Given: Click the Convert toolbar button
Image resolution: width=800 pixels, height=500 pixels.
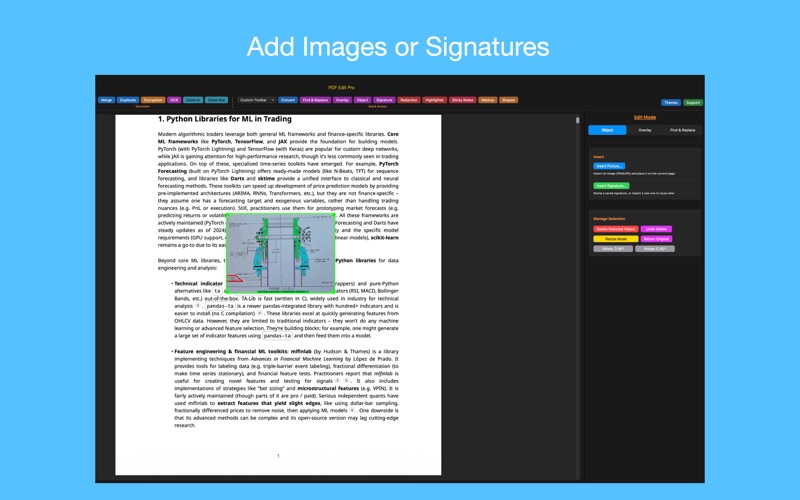Looking at the screenshot, I should click(x=288, y=100).
